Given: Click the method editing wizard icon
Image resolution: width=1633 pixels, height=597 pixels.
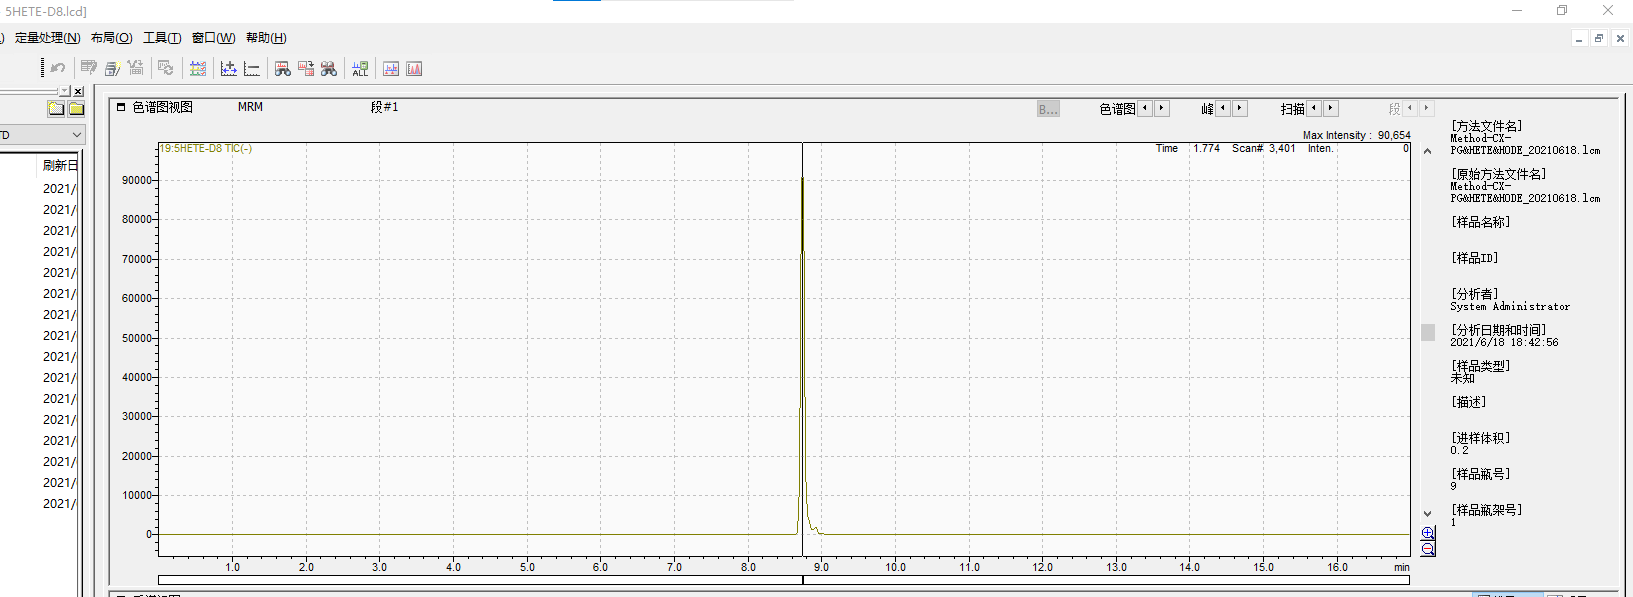Looking at the screenshot, I should [x=112, y=68].
